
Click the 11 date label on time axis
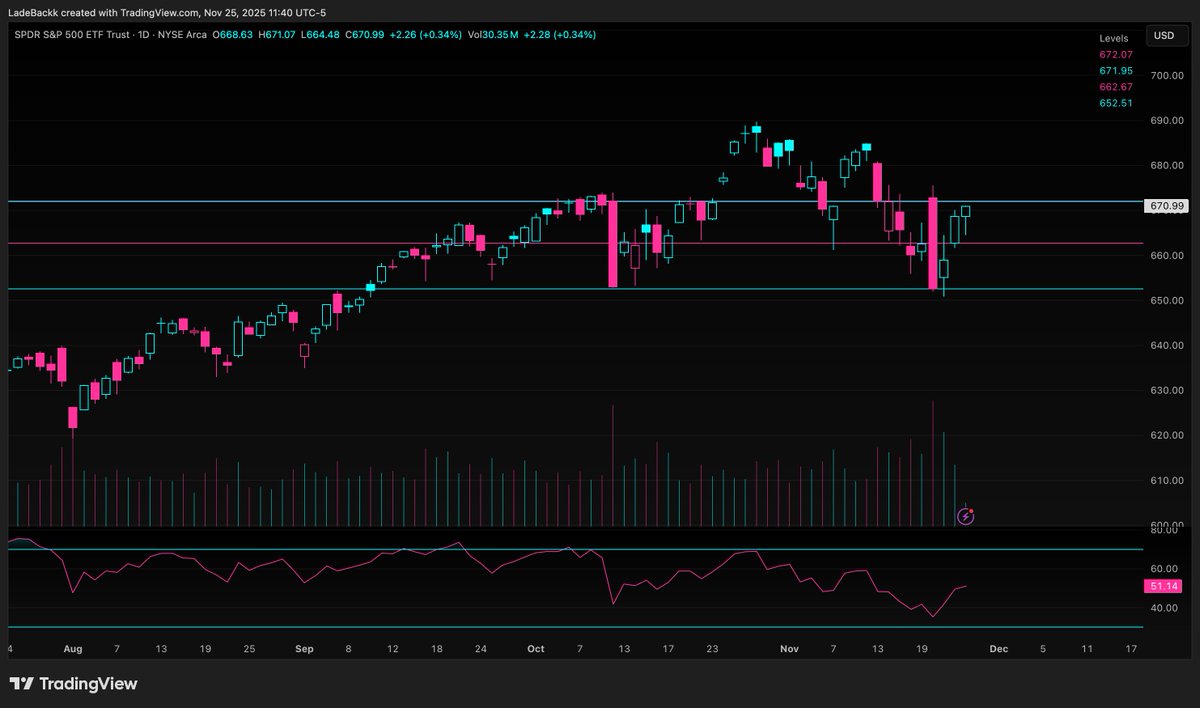tap(1087, 649)
